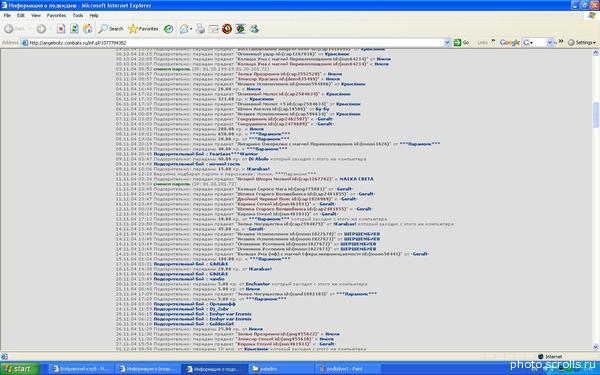
Task: Open the Help menu
Action: [94, 15]
